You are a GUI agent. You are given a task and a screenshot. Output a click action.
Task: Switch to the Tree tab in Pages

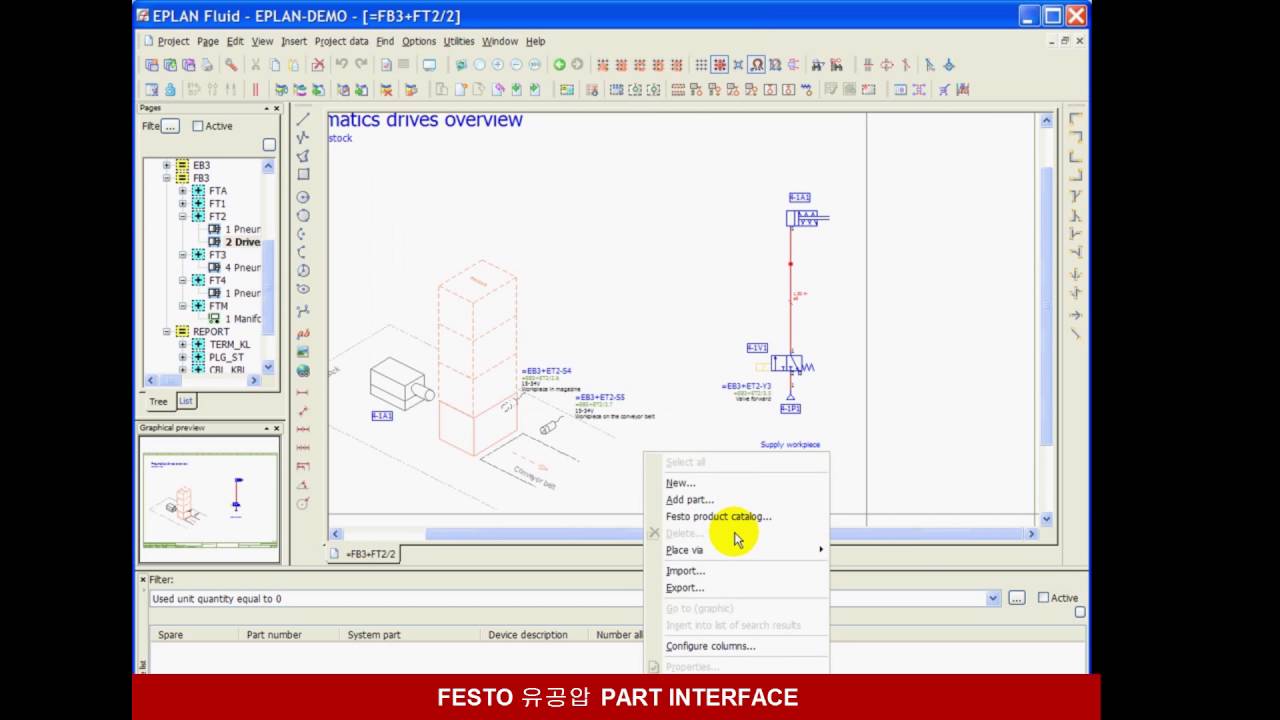coord(158,401)
